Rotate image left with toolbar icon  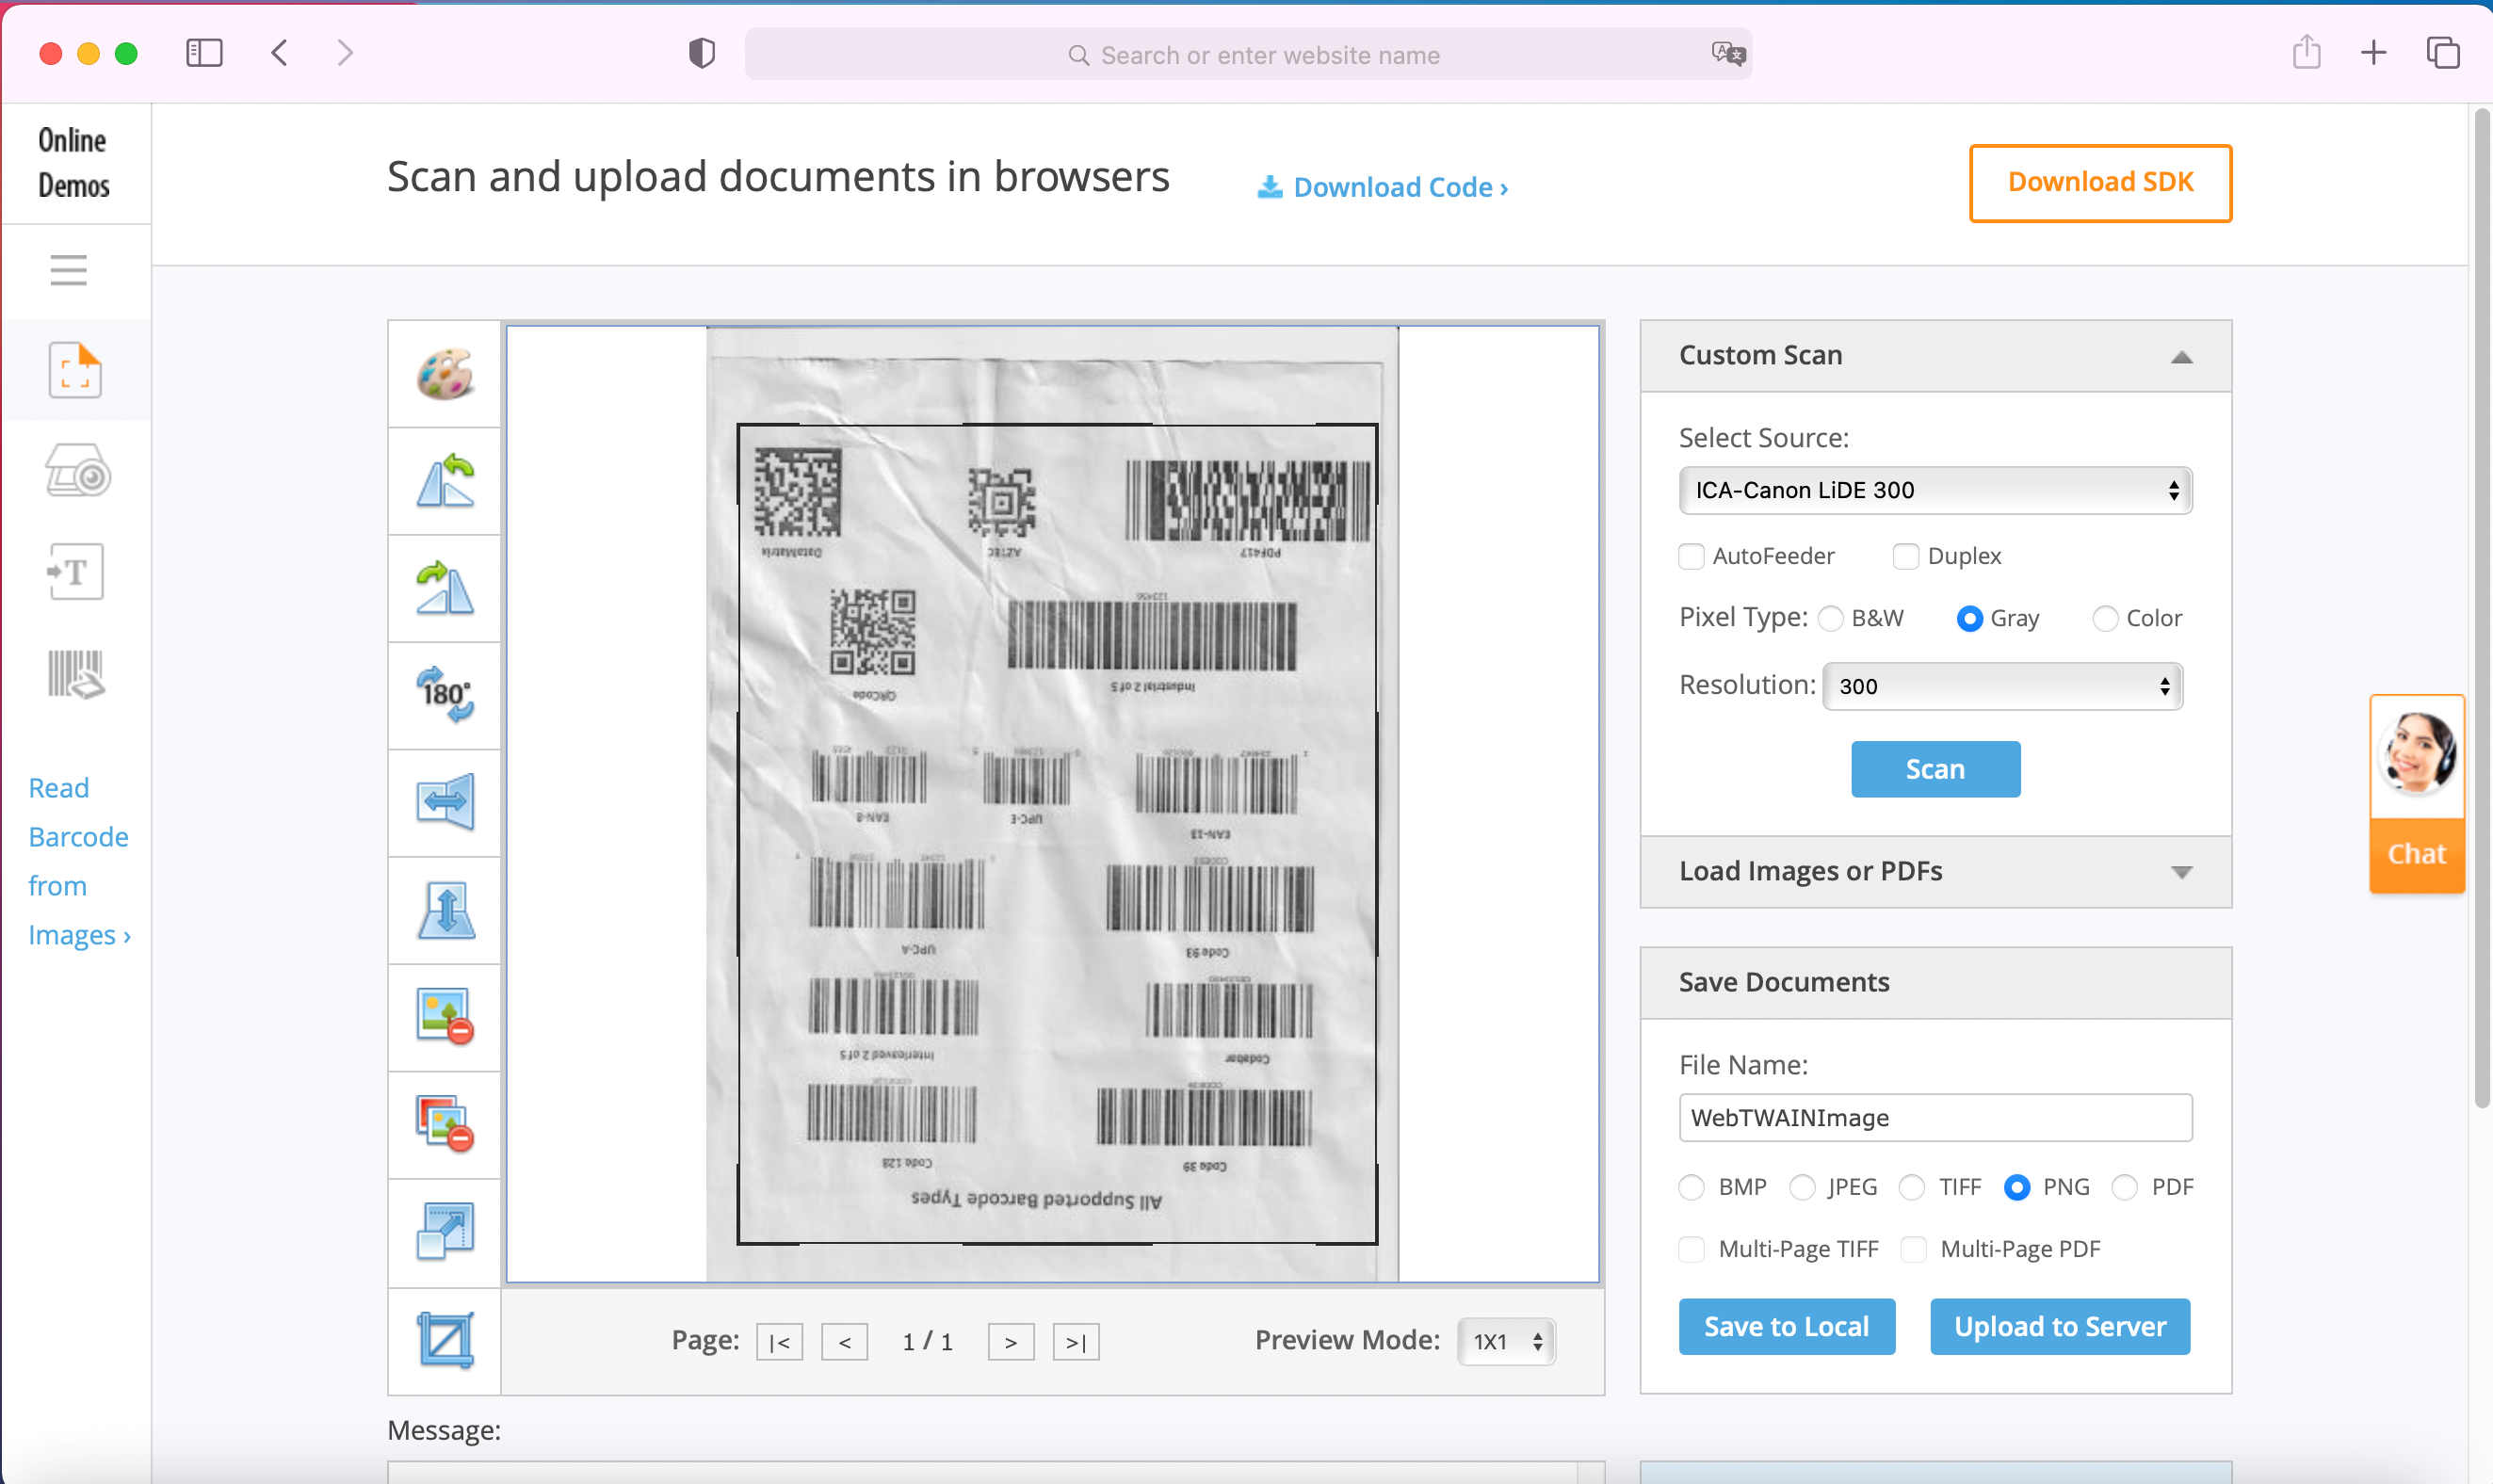445,482
